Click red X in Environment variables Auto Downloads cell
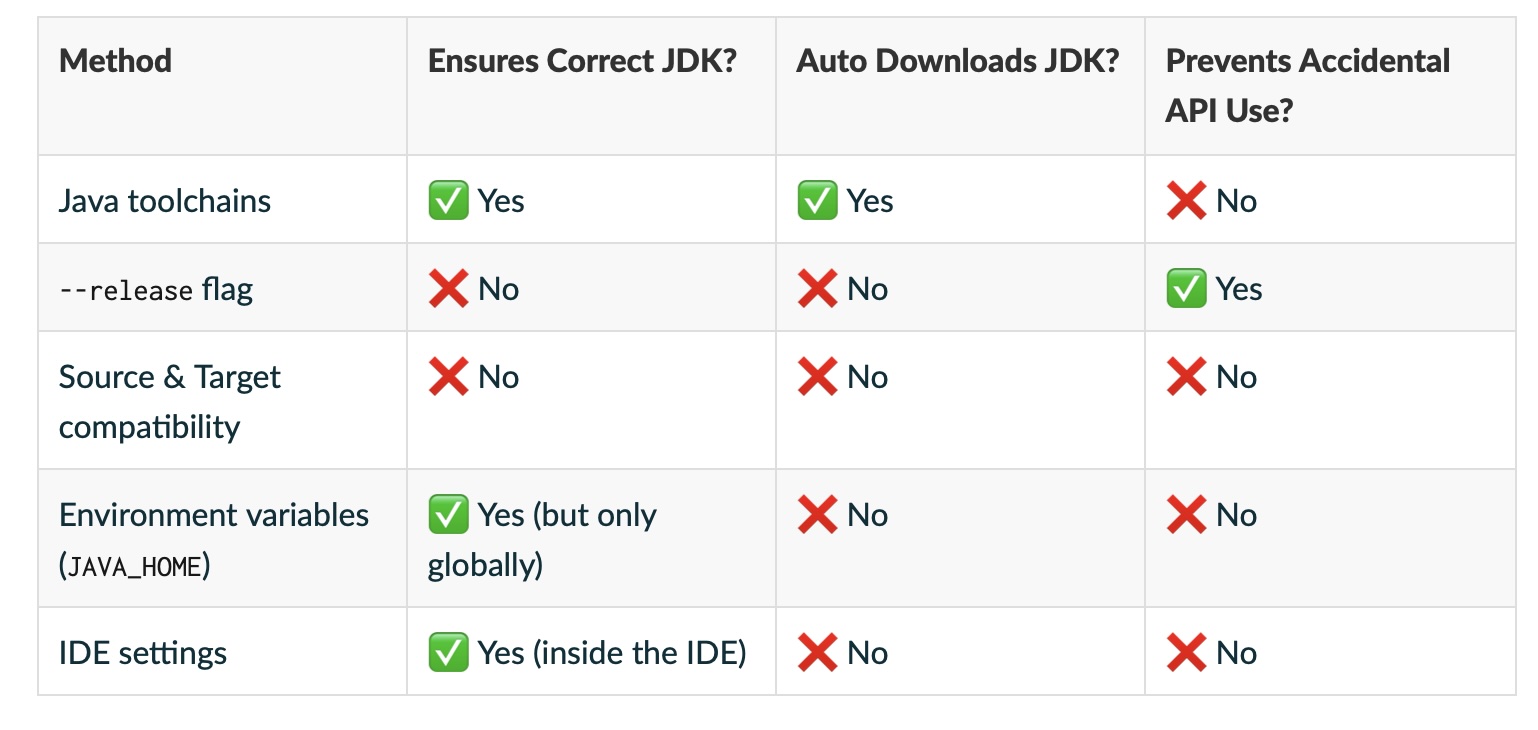 tap(816, 515)
